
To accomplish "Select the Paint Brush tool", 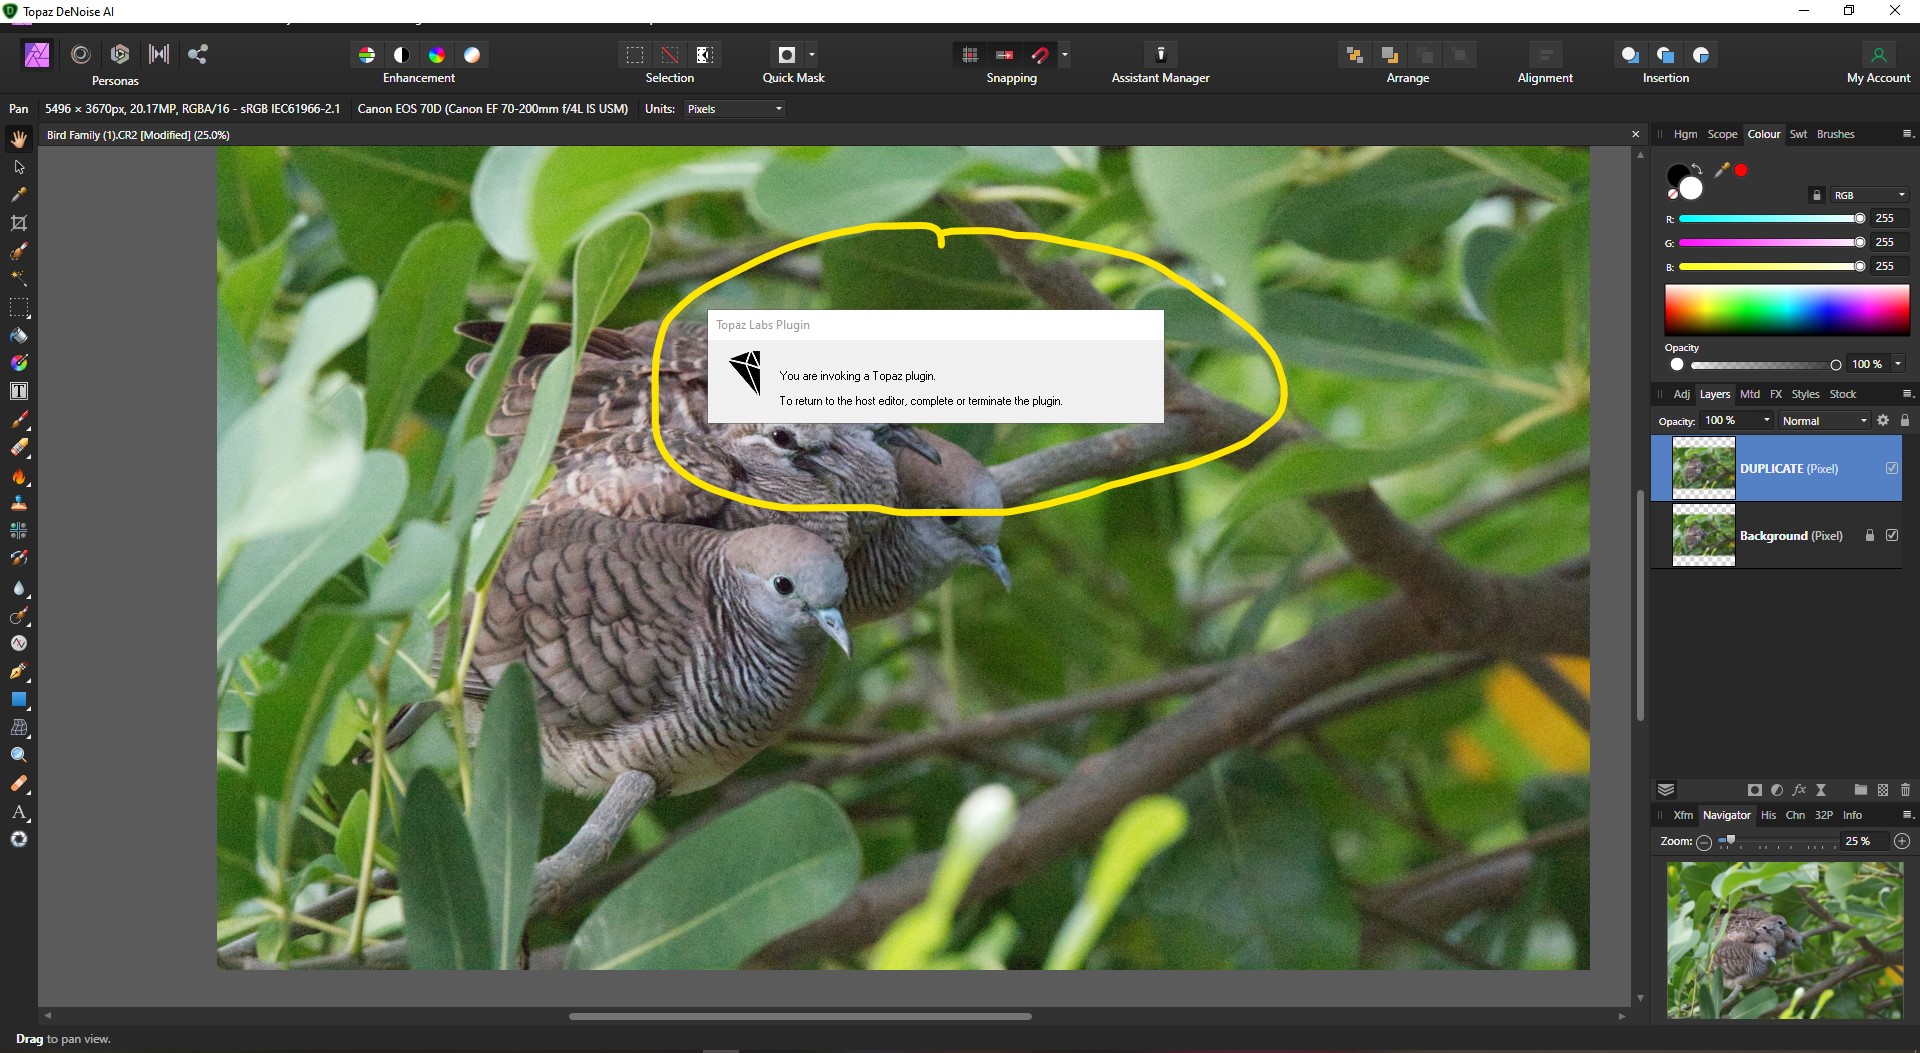I will pyautogui.click(x=18, y=420).
